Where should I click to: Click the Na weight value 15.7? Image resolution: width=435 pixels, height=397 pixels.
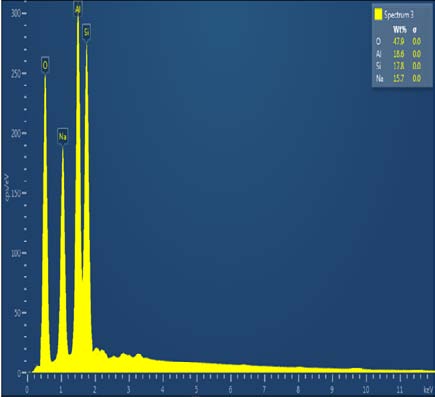pyautogui.click(x=399, y=78)
